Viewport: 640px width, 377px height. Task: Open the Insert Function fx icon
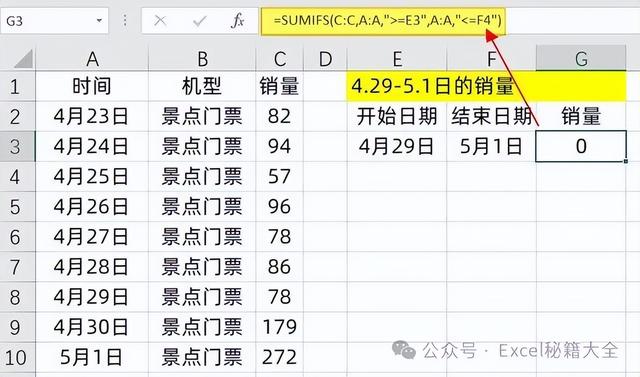[x=237, y=20]
